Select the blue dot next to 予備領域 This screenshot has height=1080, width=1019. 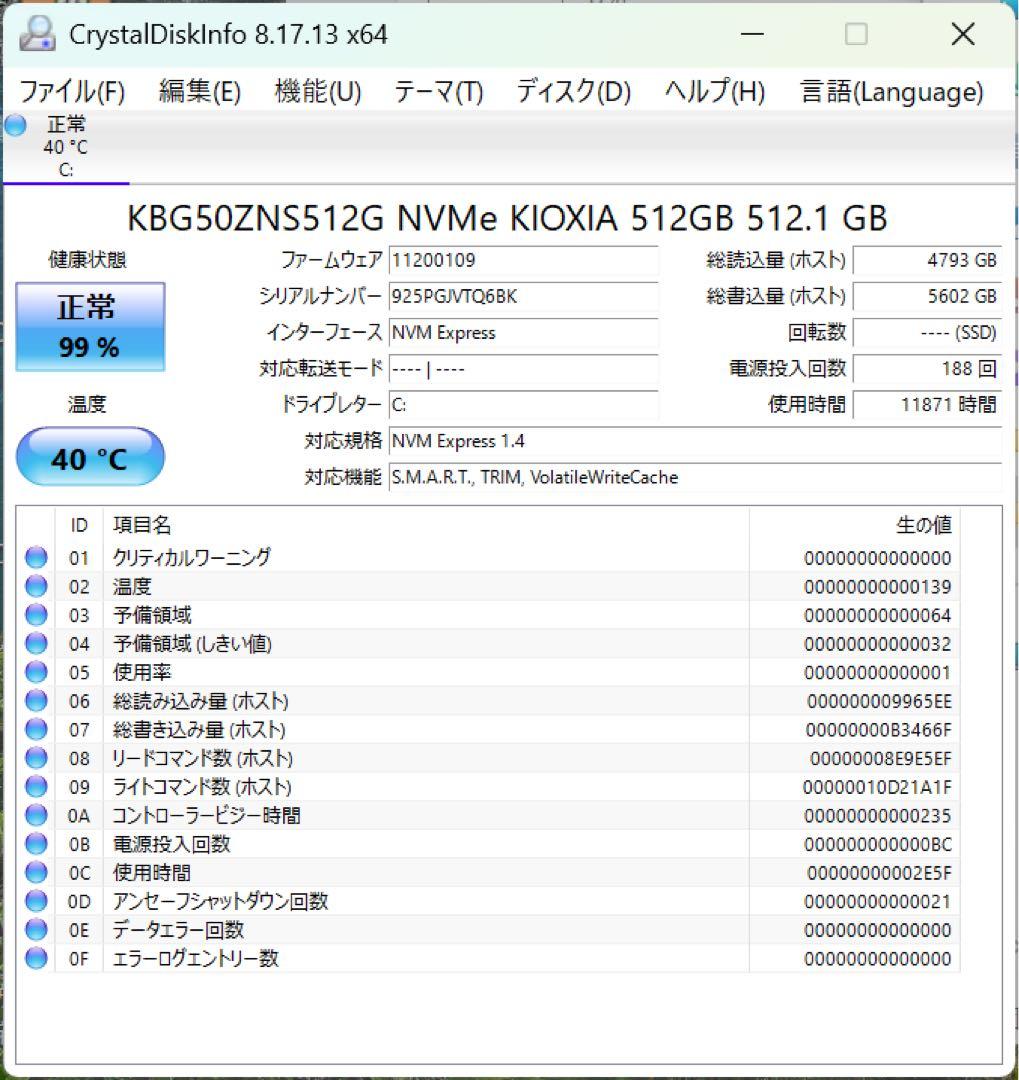[x=35, y=615]
